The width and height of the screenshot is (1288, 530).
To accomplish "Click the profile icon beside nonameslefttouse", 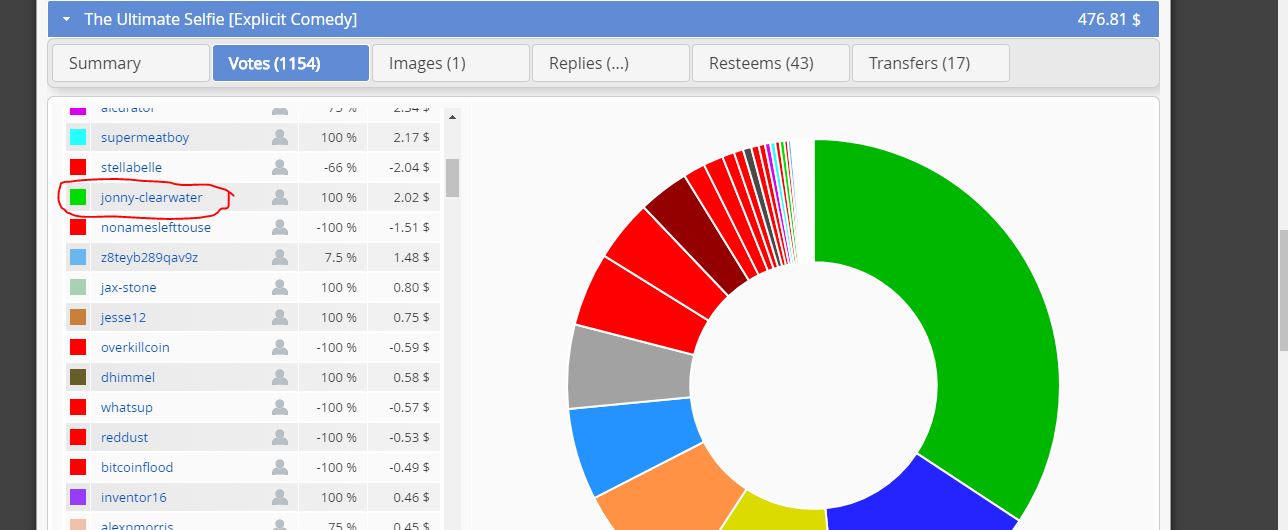I will tap(280, 227).
